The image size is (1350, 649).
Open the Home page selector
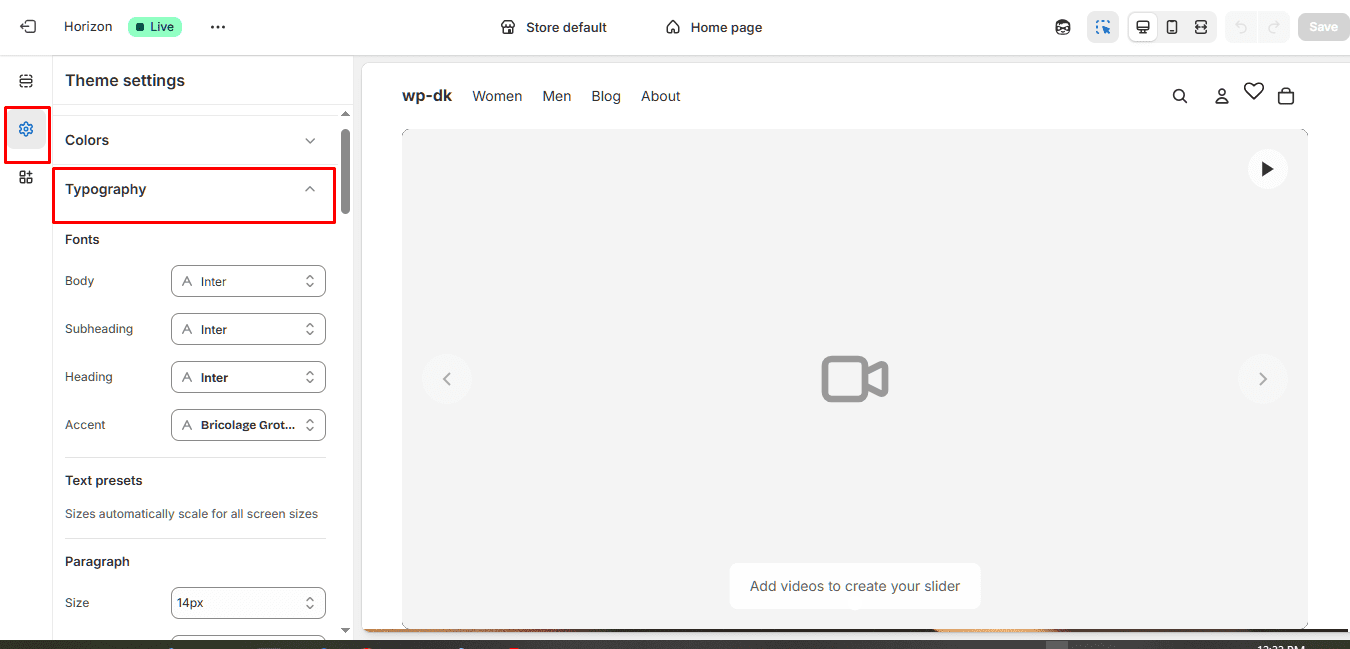[x=714, y=27]
